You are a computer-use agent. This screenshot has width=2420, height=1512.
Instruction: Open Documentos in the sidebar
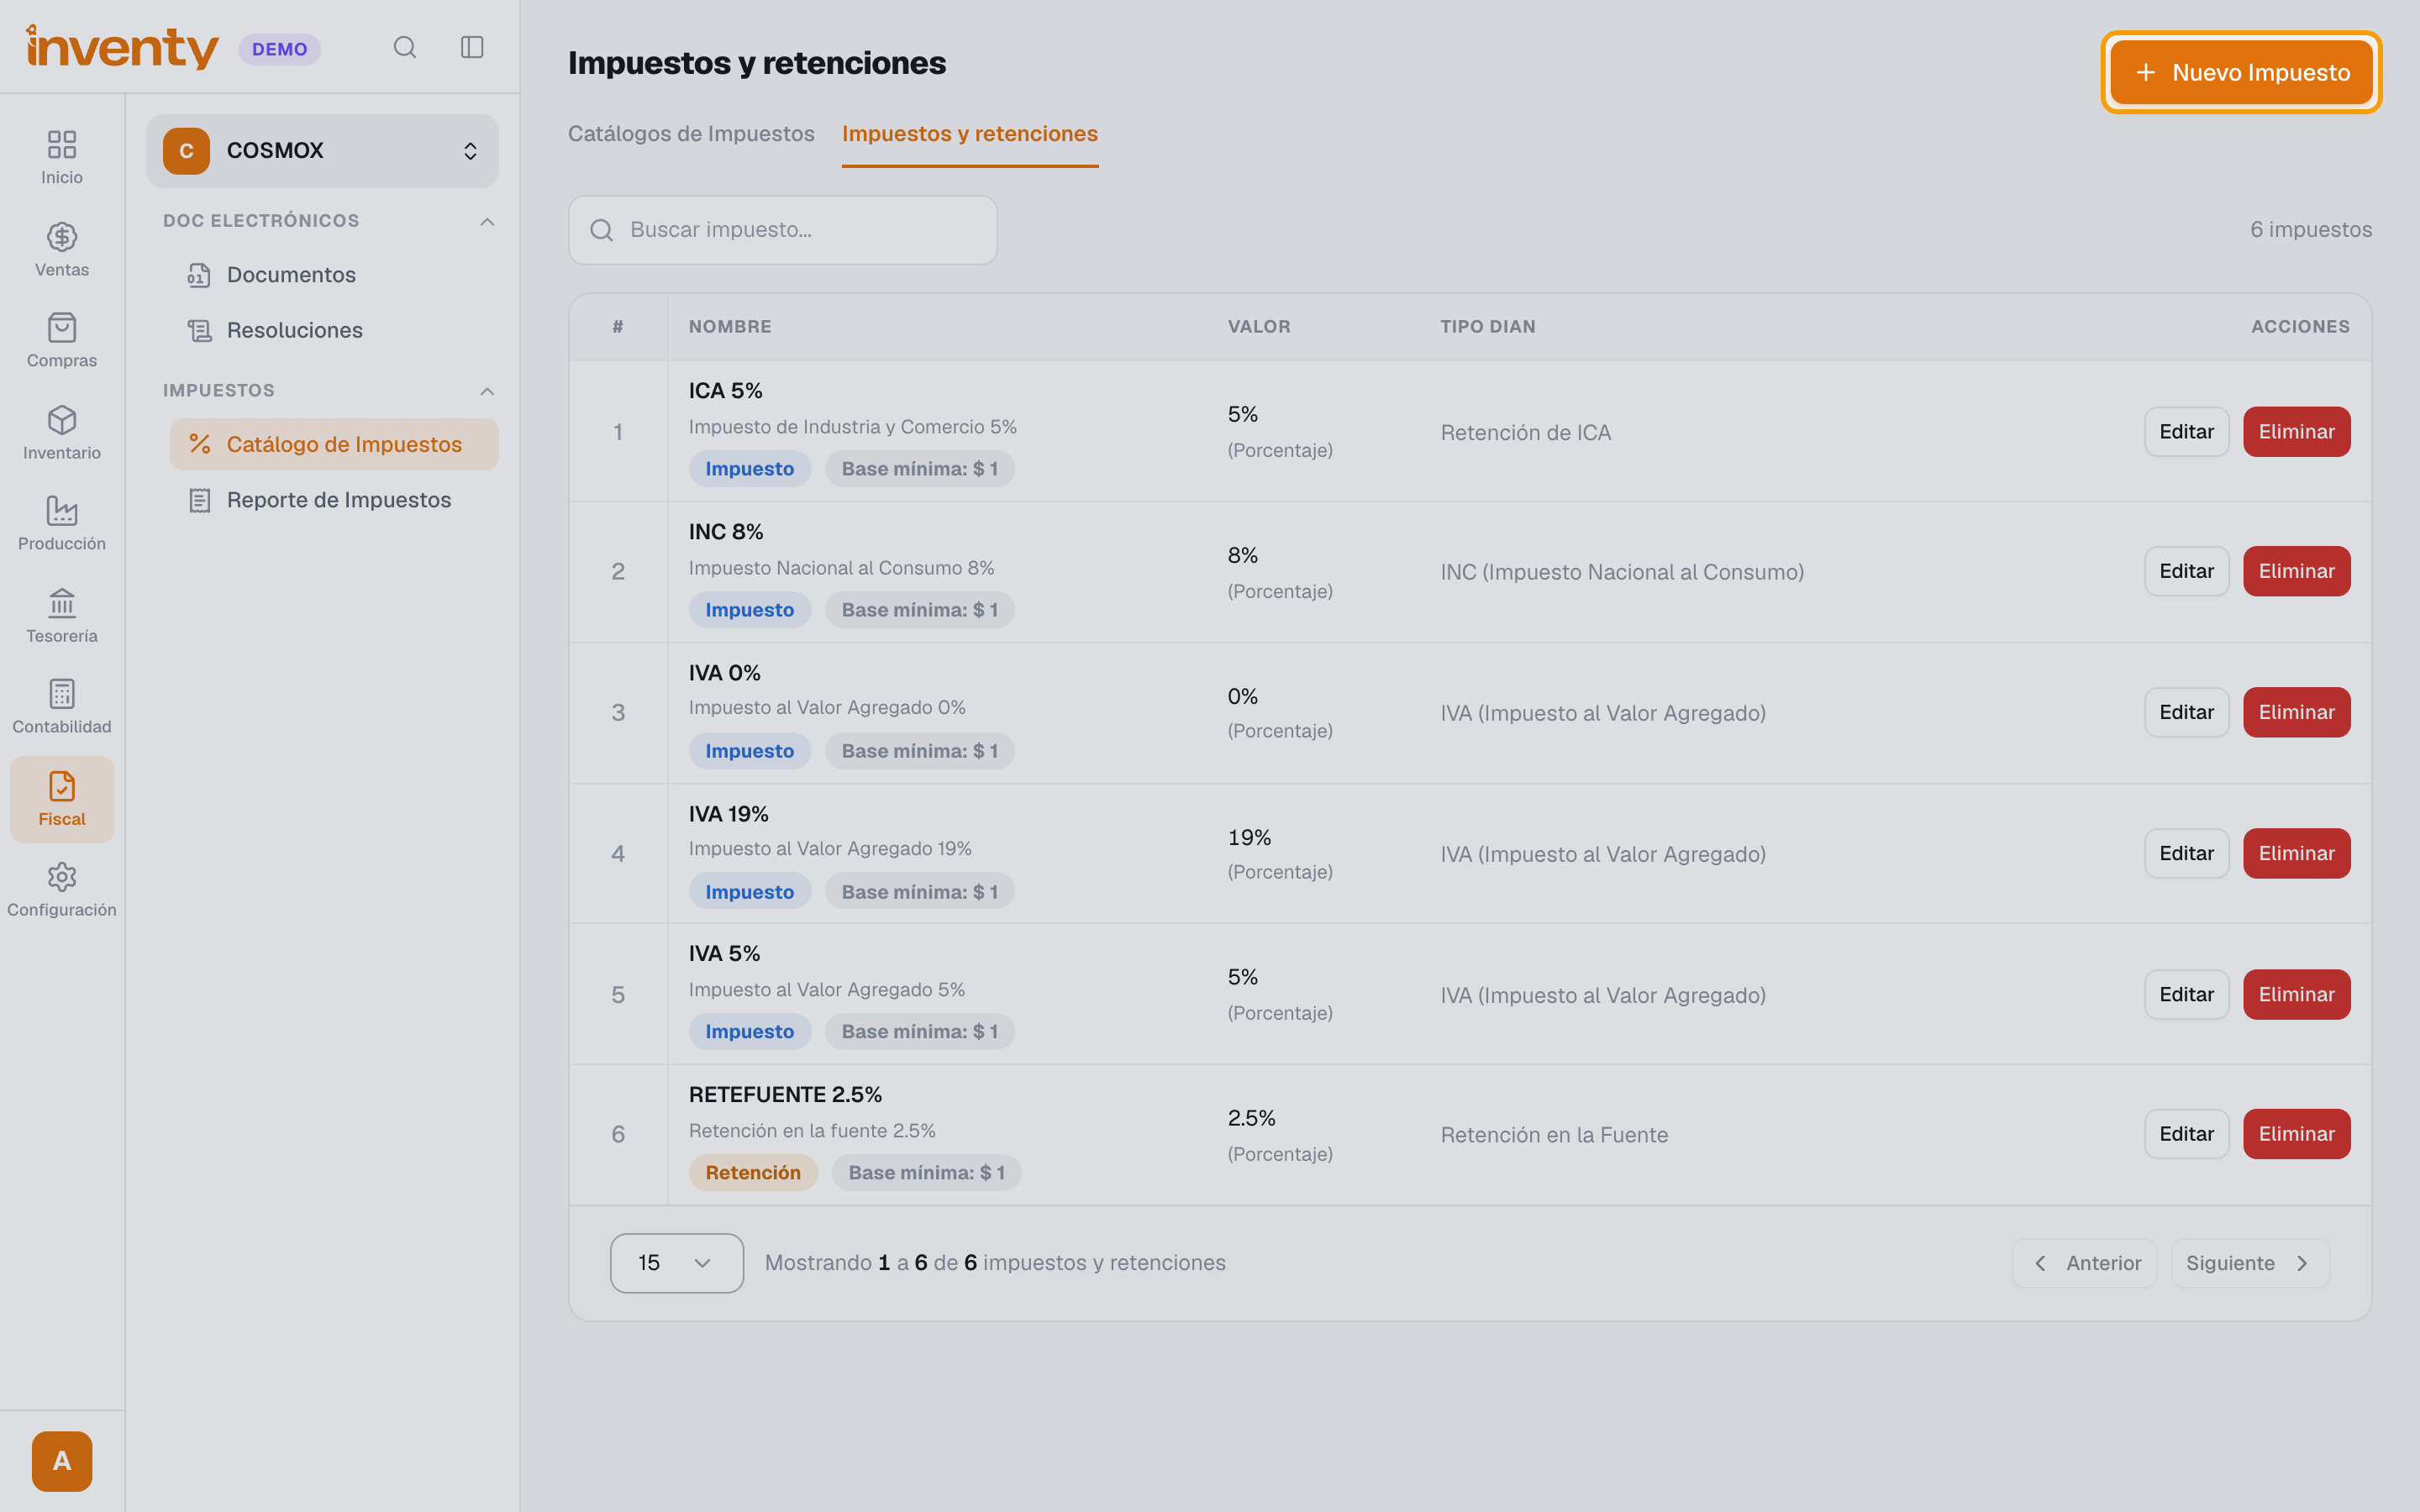[290, 274]
